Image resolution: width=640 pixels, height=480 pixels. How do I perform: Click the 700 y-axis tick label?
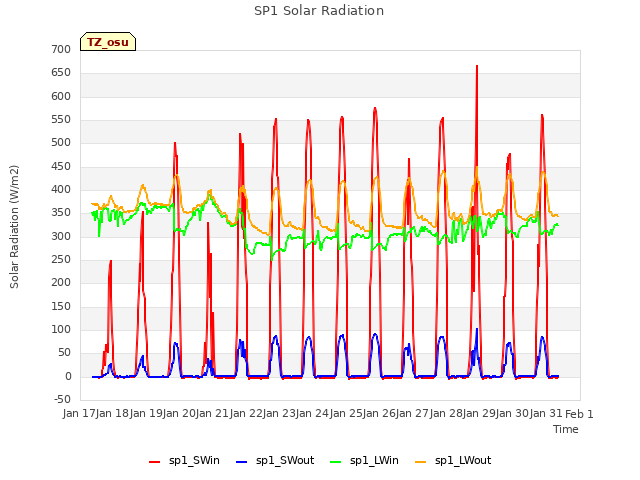(61, 49)
